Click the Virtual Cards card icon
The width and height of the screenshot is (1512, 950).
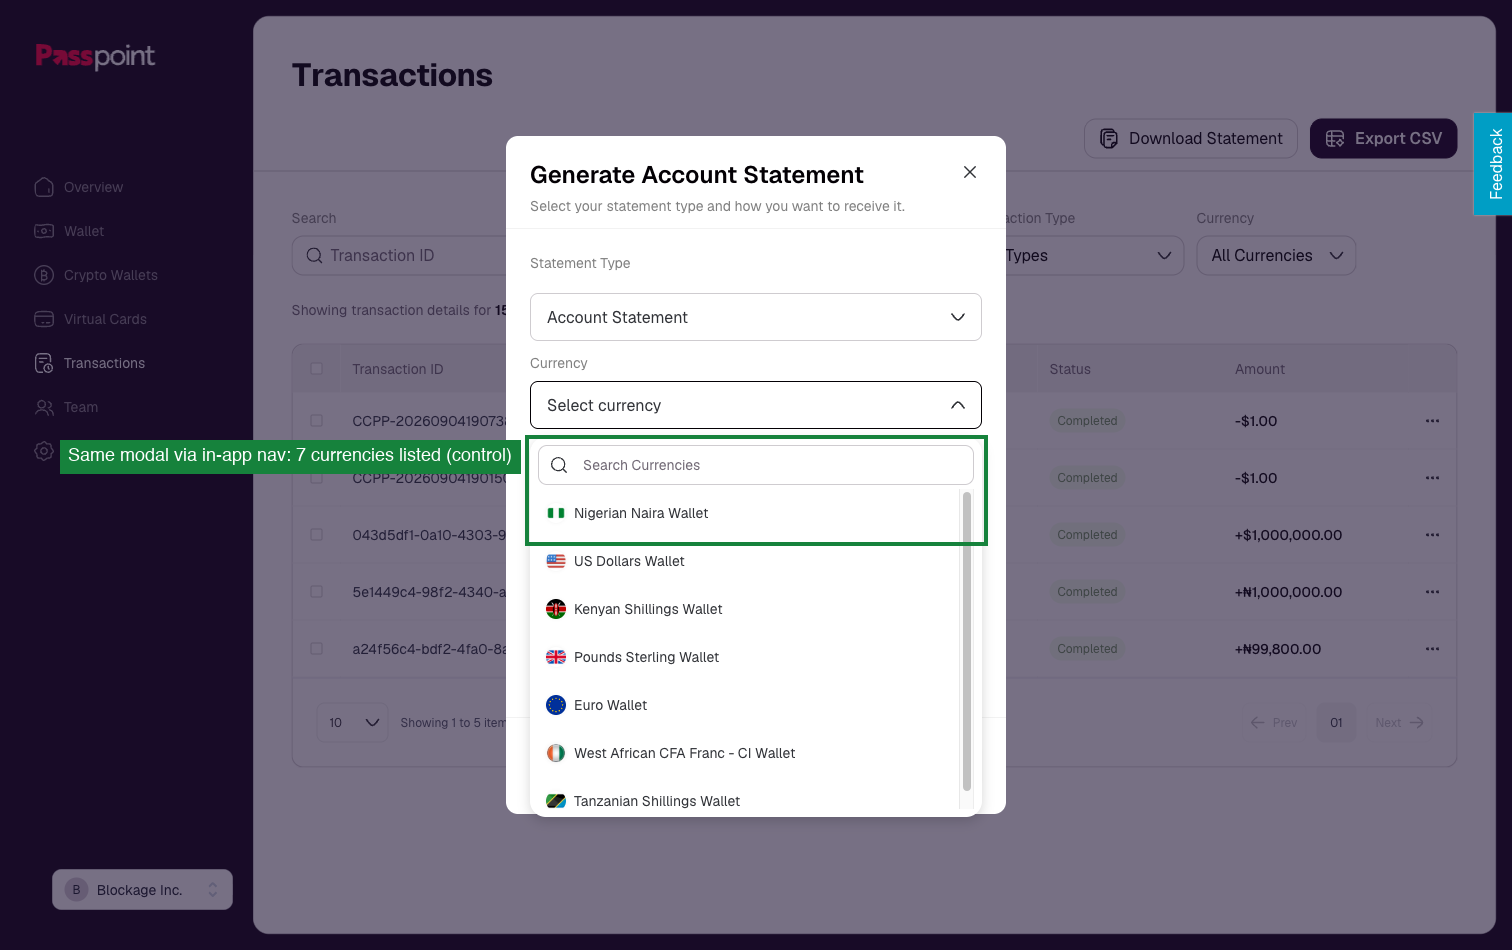(44, 319)
